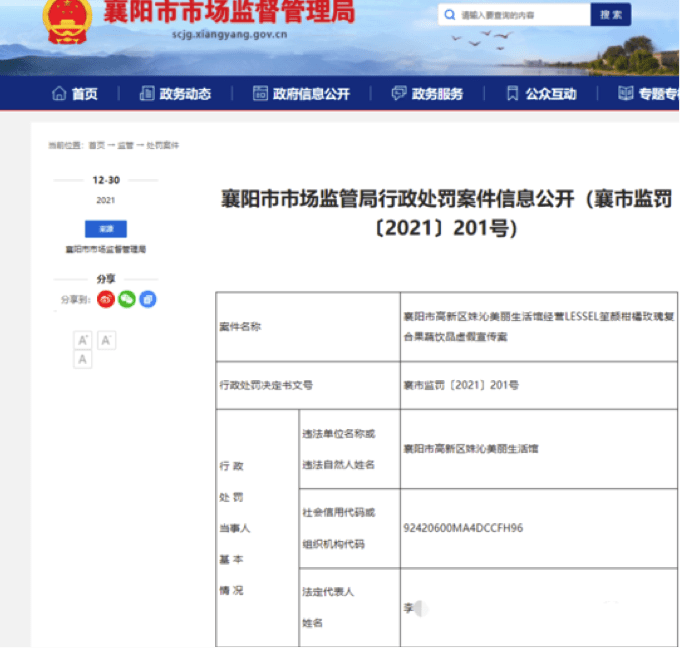Click 首页 in the breadcrumb trail
The image size is (680, 648).
click(x=96, y=146)
